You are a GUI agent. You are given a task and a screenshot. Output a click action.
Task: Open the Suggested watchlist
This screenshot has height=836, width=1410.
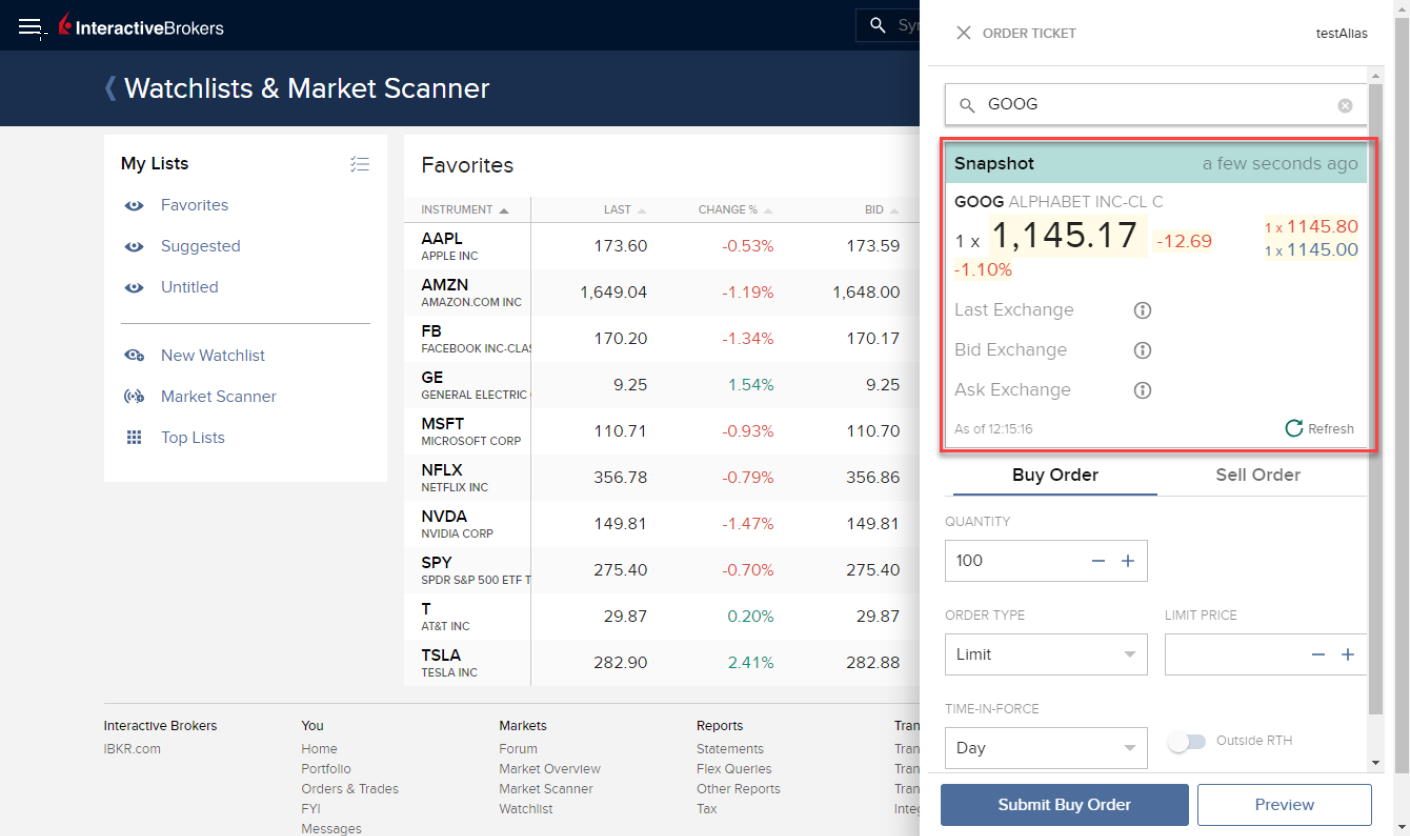[x=201, y=246]
